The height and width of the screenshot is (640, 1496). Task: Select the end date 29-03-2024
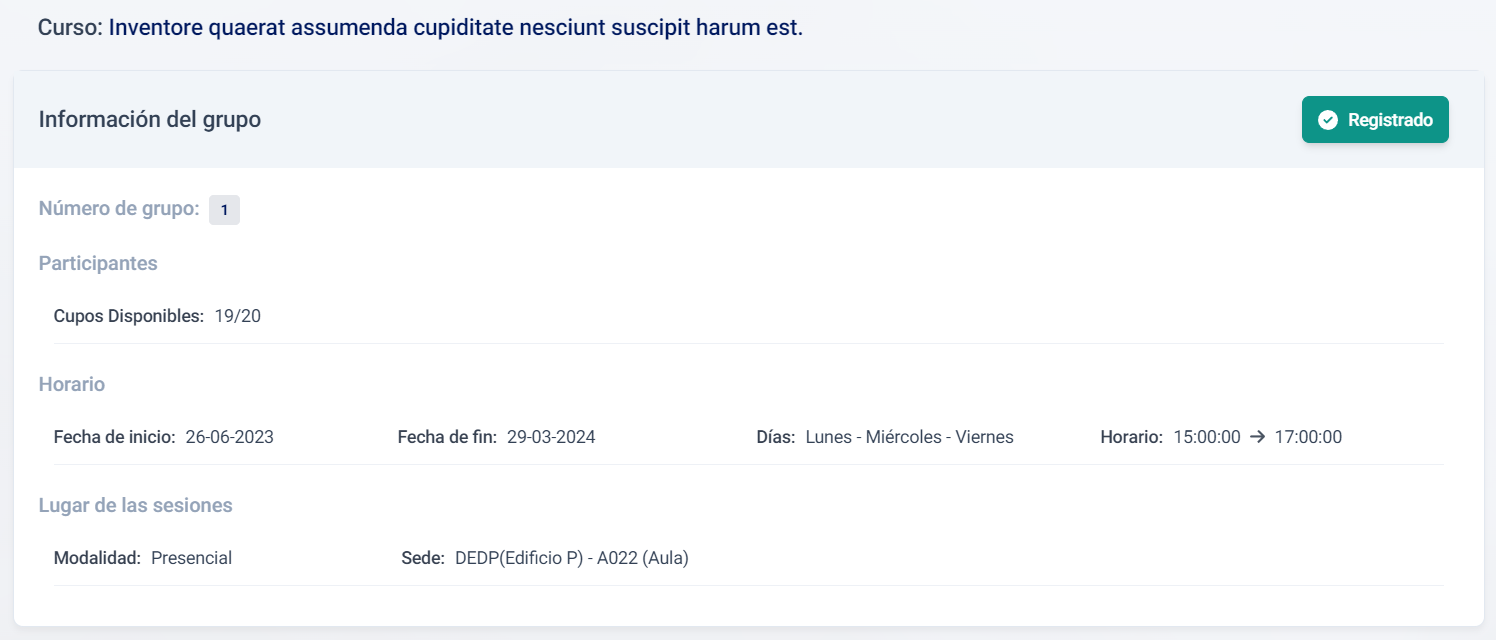[x=551, y=437]
